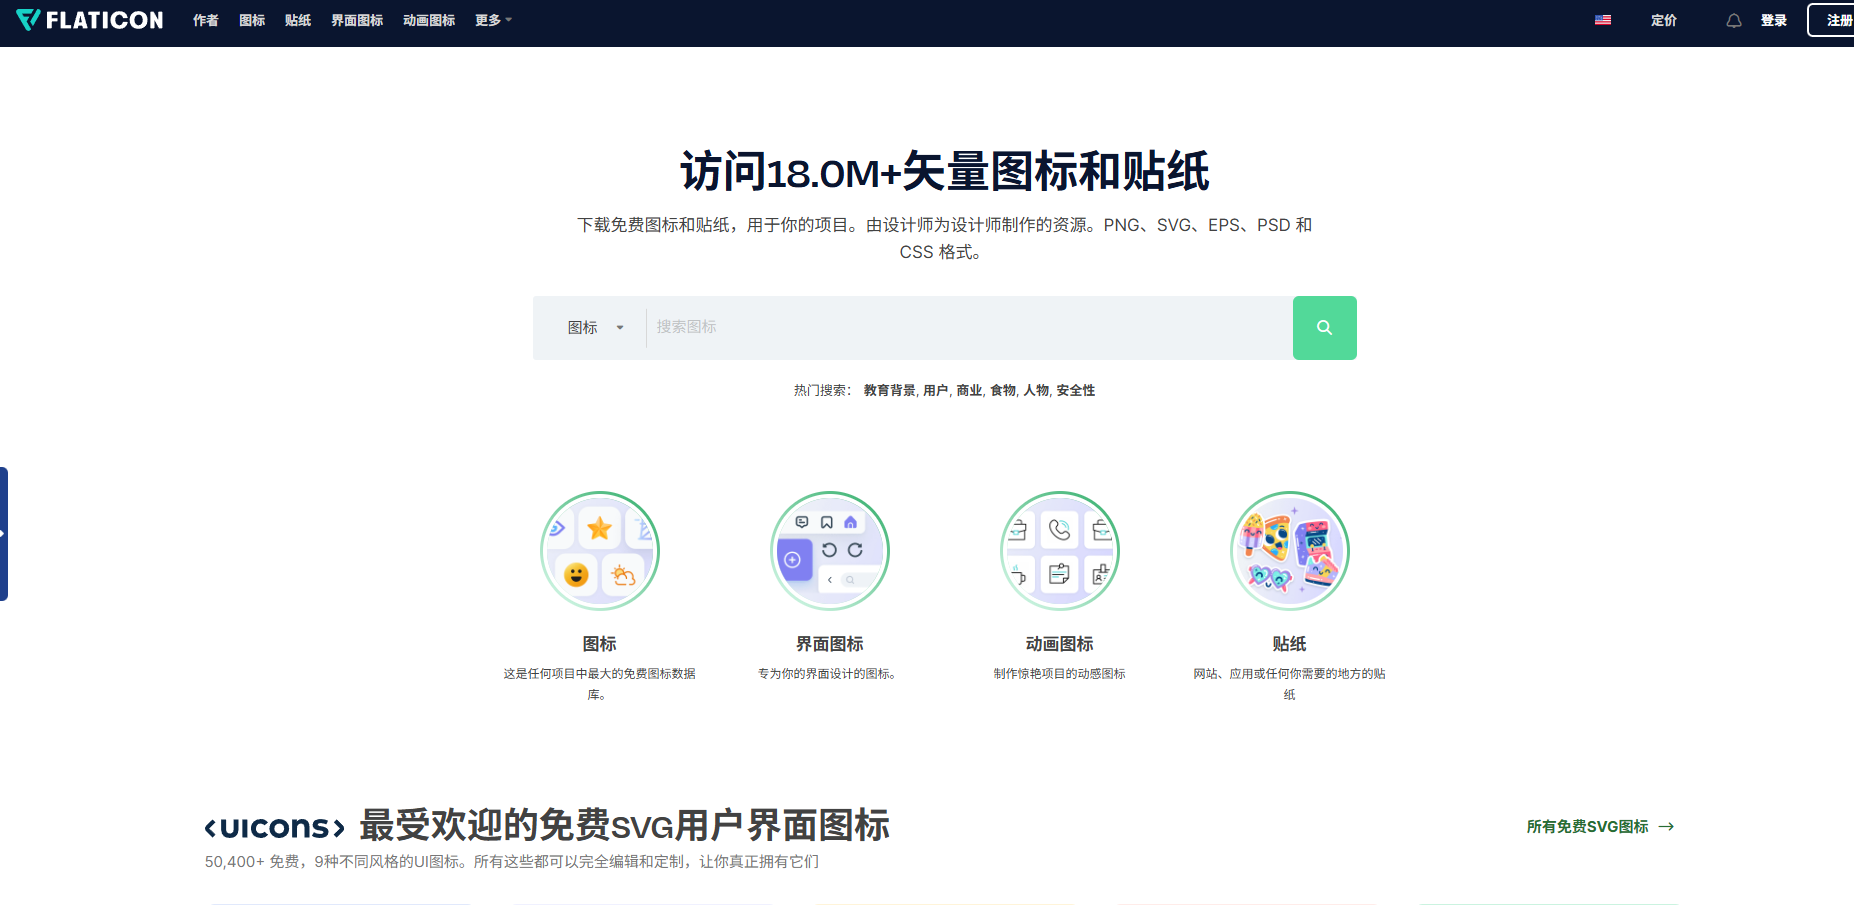
Task: Click the 登录 login link
Action: 1774,20
